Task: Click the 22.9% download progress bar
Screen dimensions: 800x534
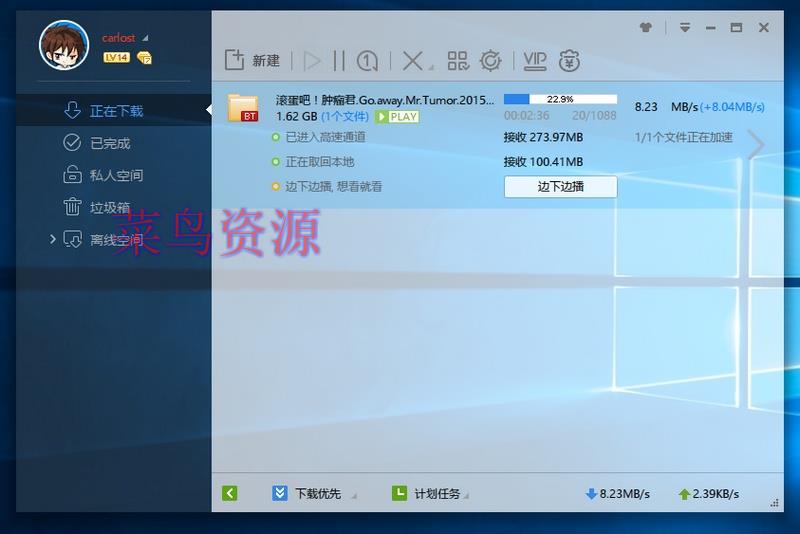Action: coord(560,99)
